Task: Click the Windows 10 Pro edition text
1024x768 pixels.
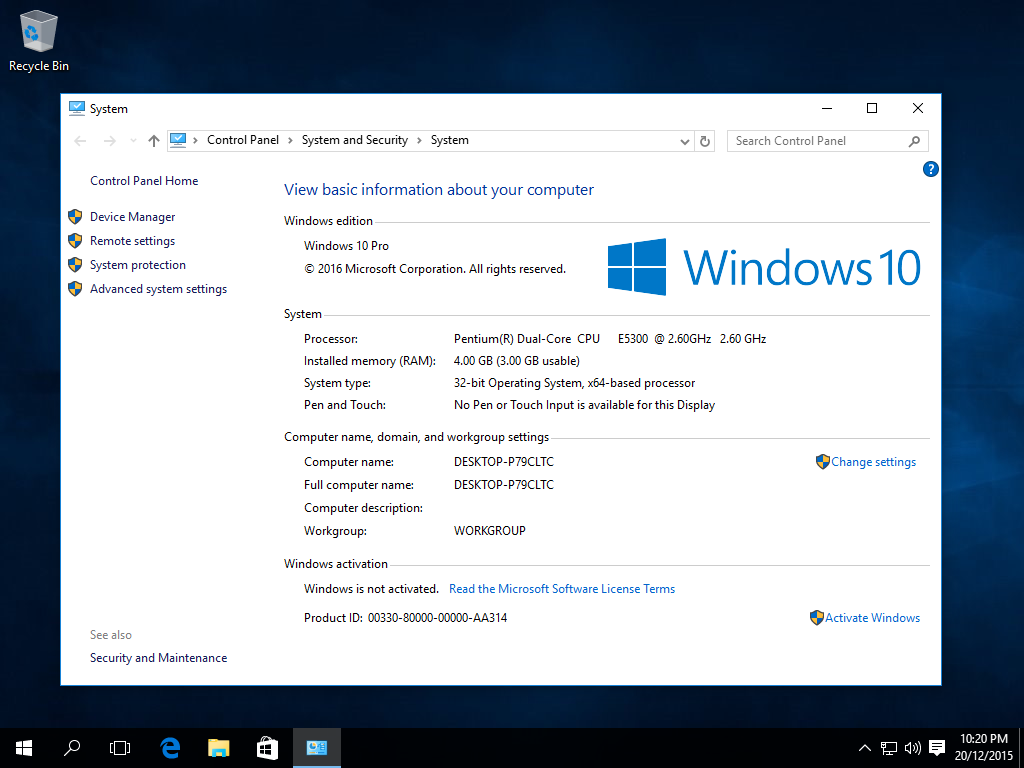Action: 346,246
